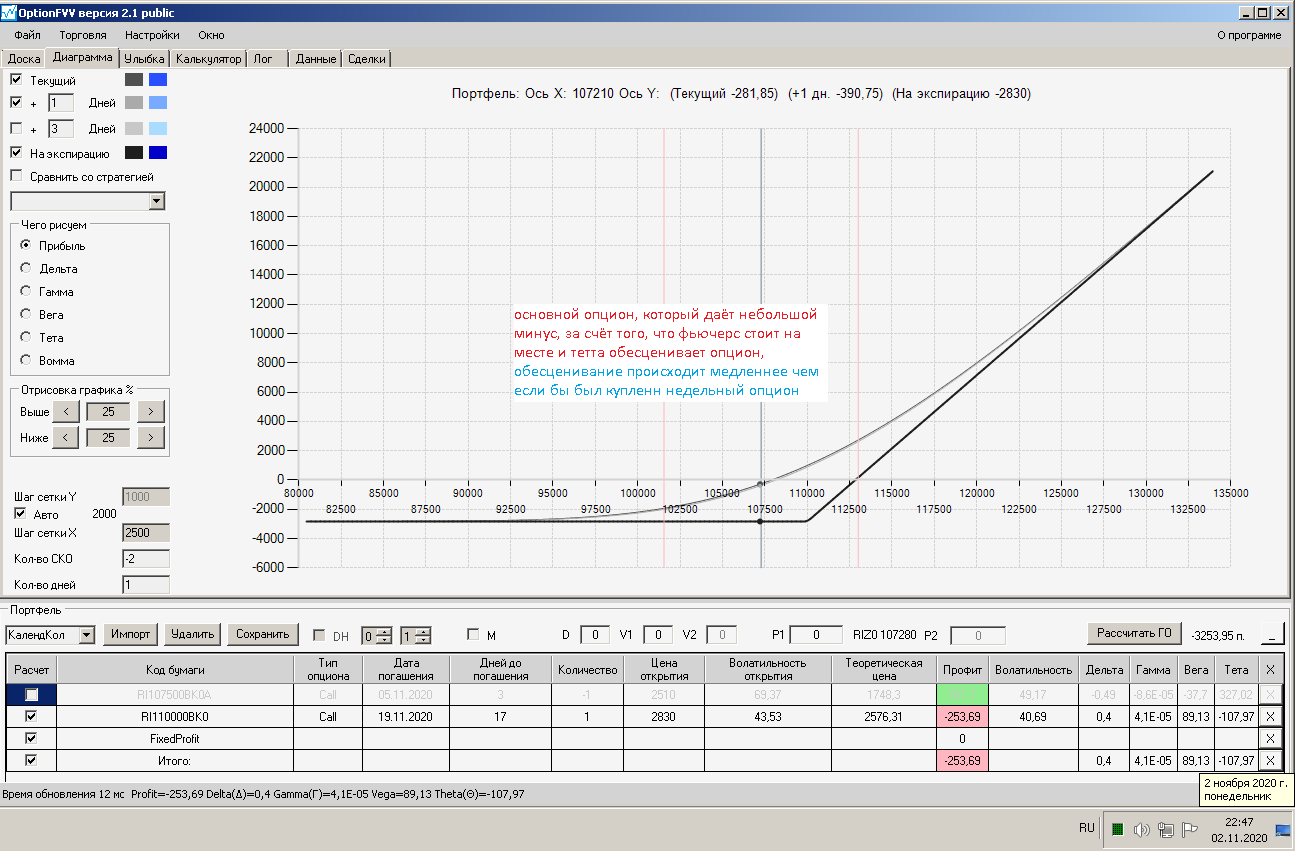Decrease the Ниже chart range percent
Image resolution: width=1295 pixels, height=851 pixels.
(x=65, y=437)
